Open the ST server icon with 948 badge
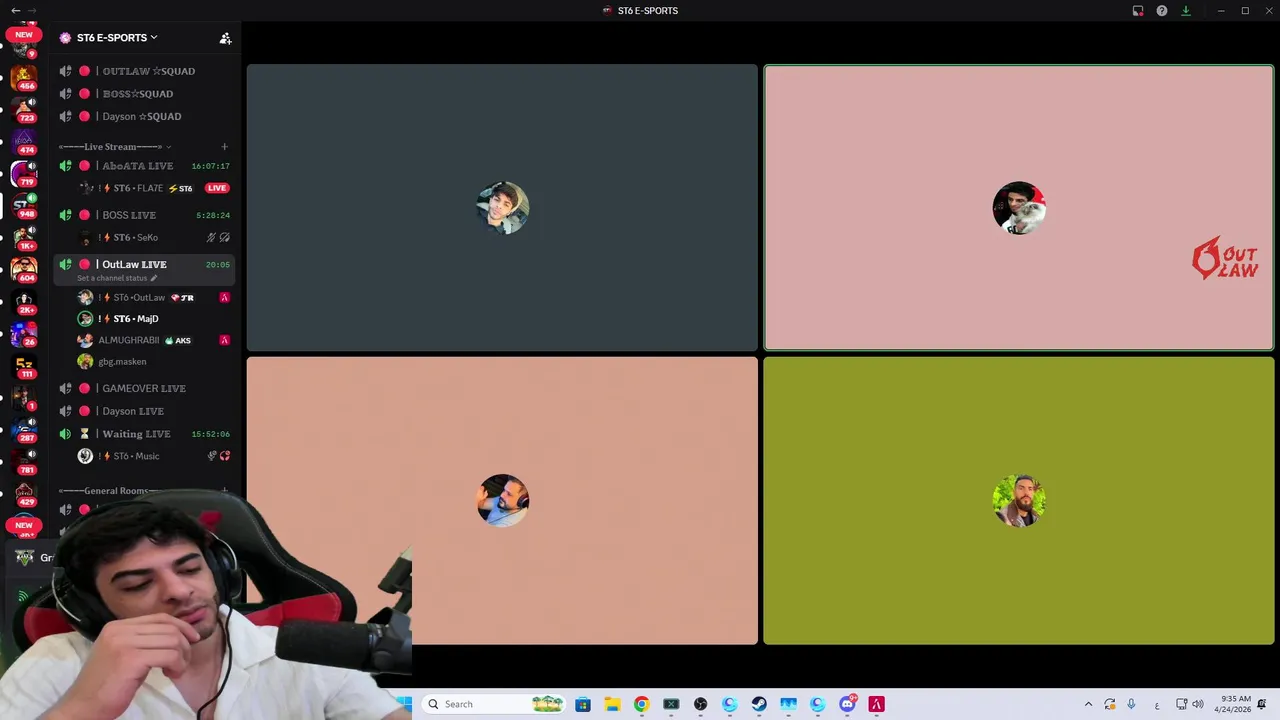 click(x=24, y=205)
